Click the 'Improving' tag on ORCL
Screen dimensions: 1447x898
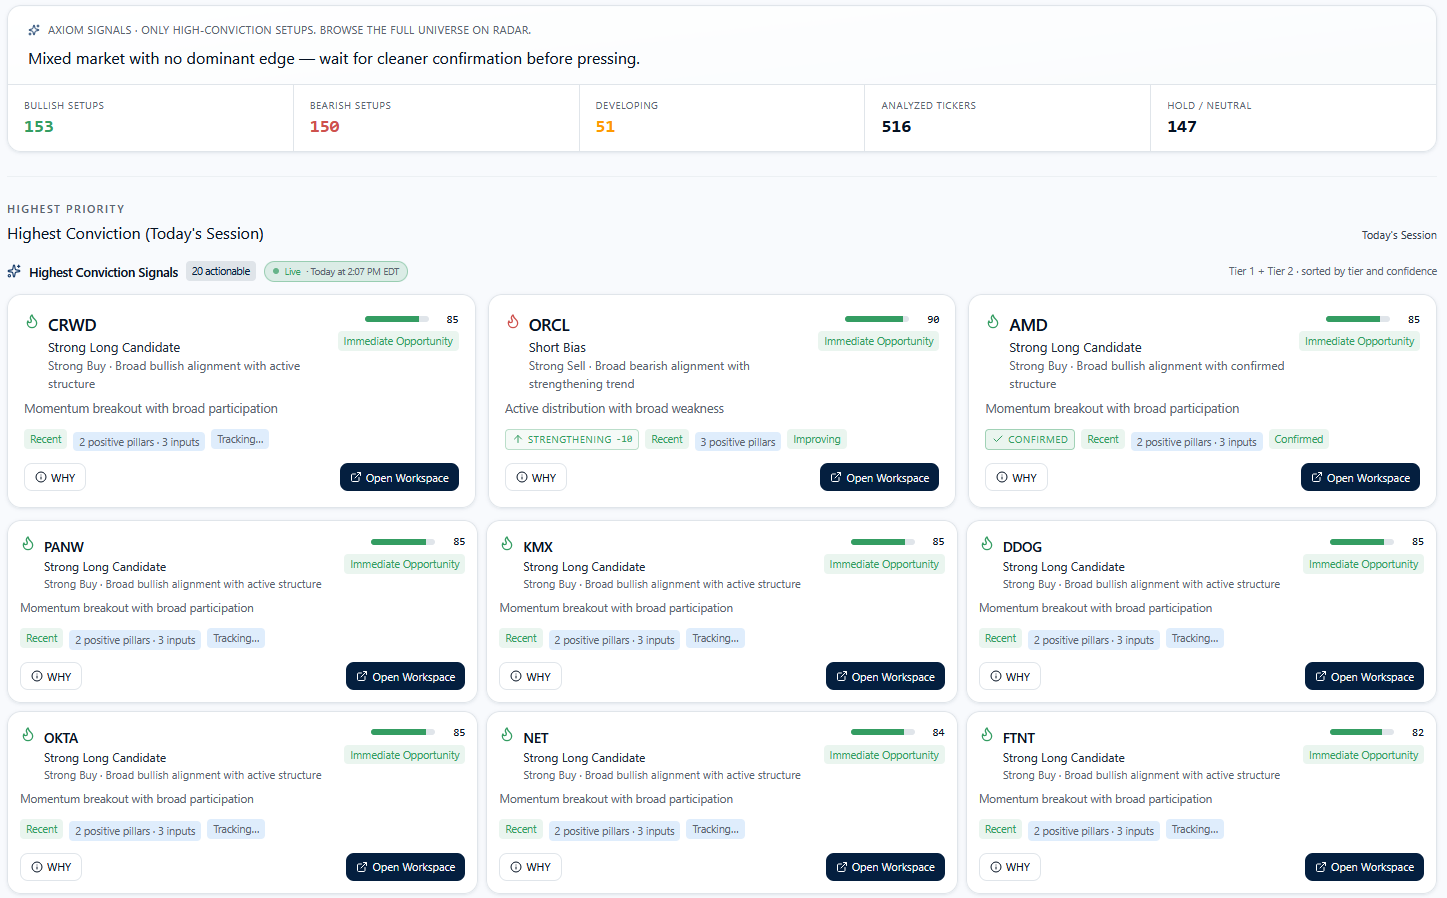coord(817,439)
